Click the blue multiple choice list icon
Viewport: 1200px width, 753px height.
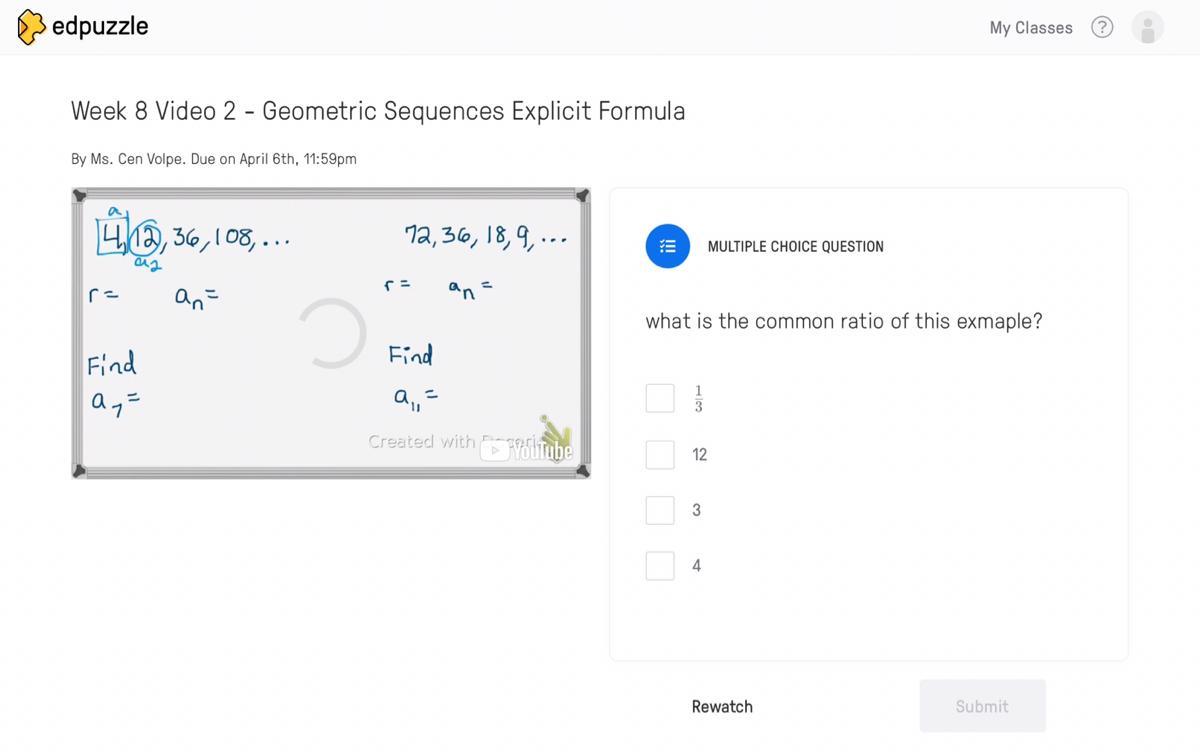[x=668, y=246]
